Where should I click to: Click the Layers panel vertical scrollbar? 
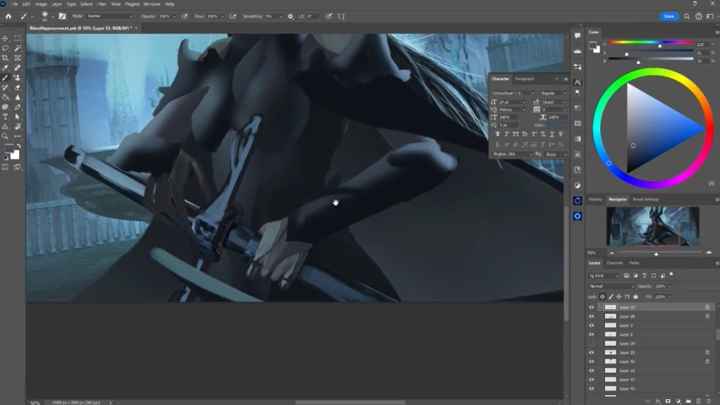pyautogui.click(x=717, y=334)
